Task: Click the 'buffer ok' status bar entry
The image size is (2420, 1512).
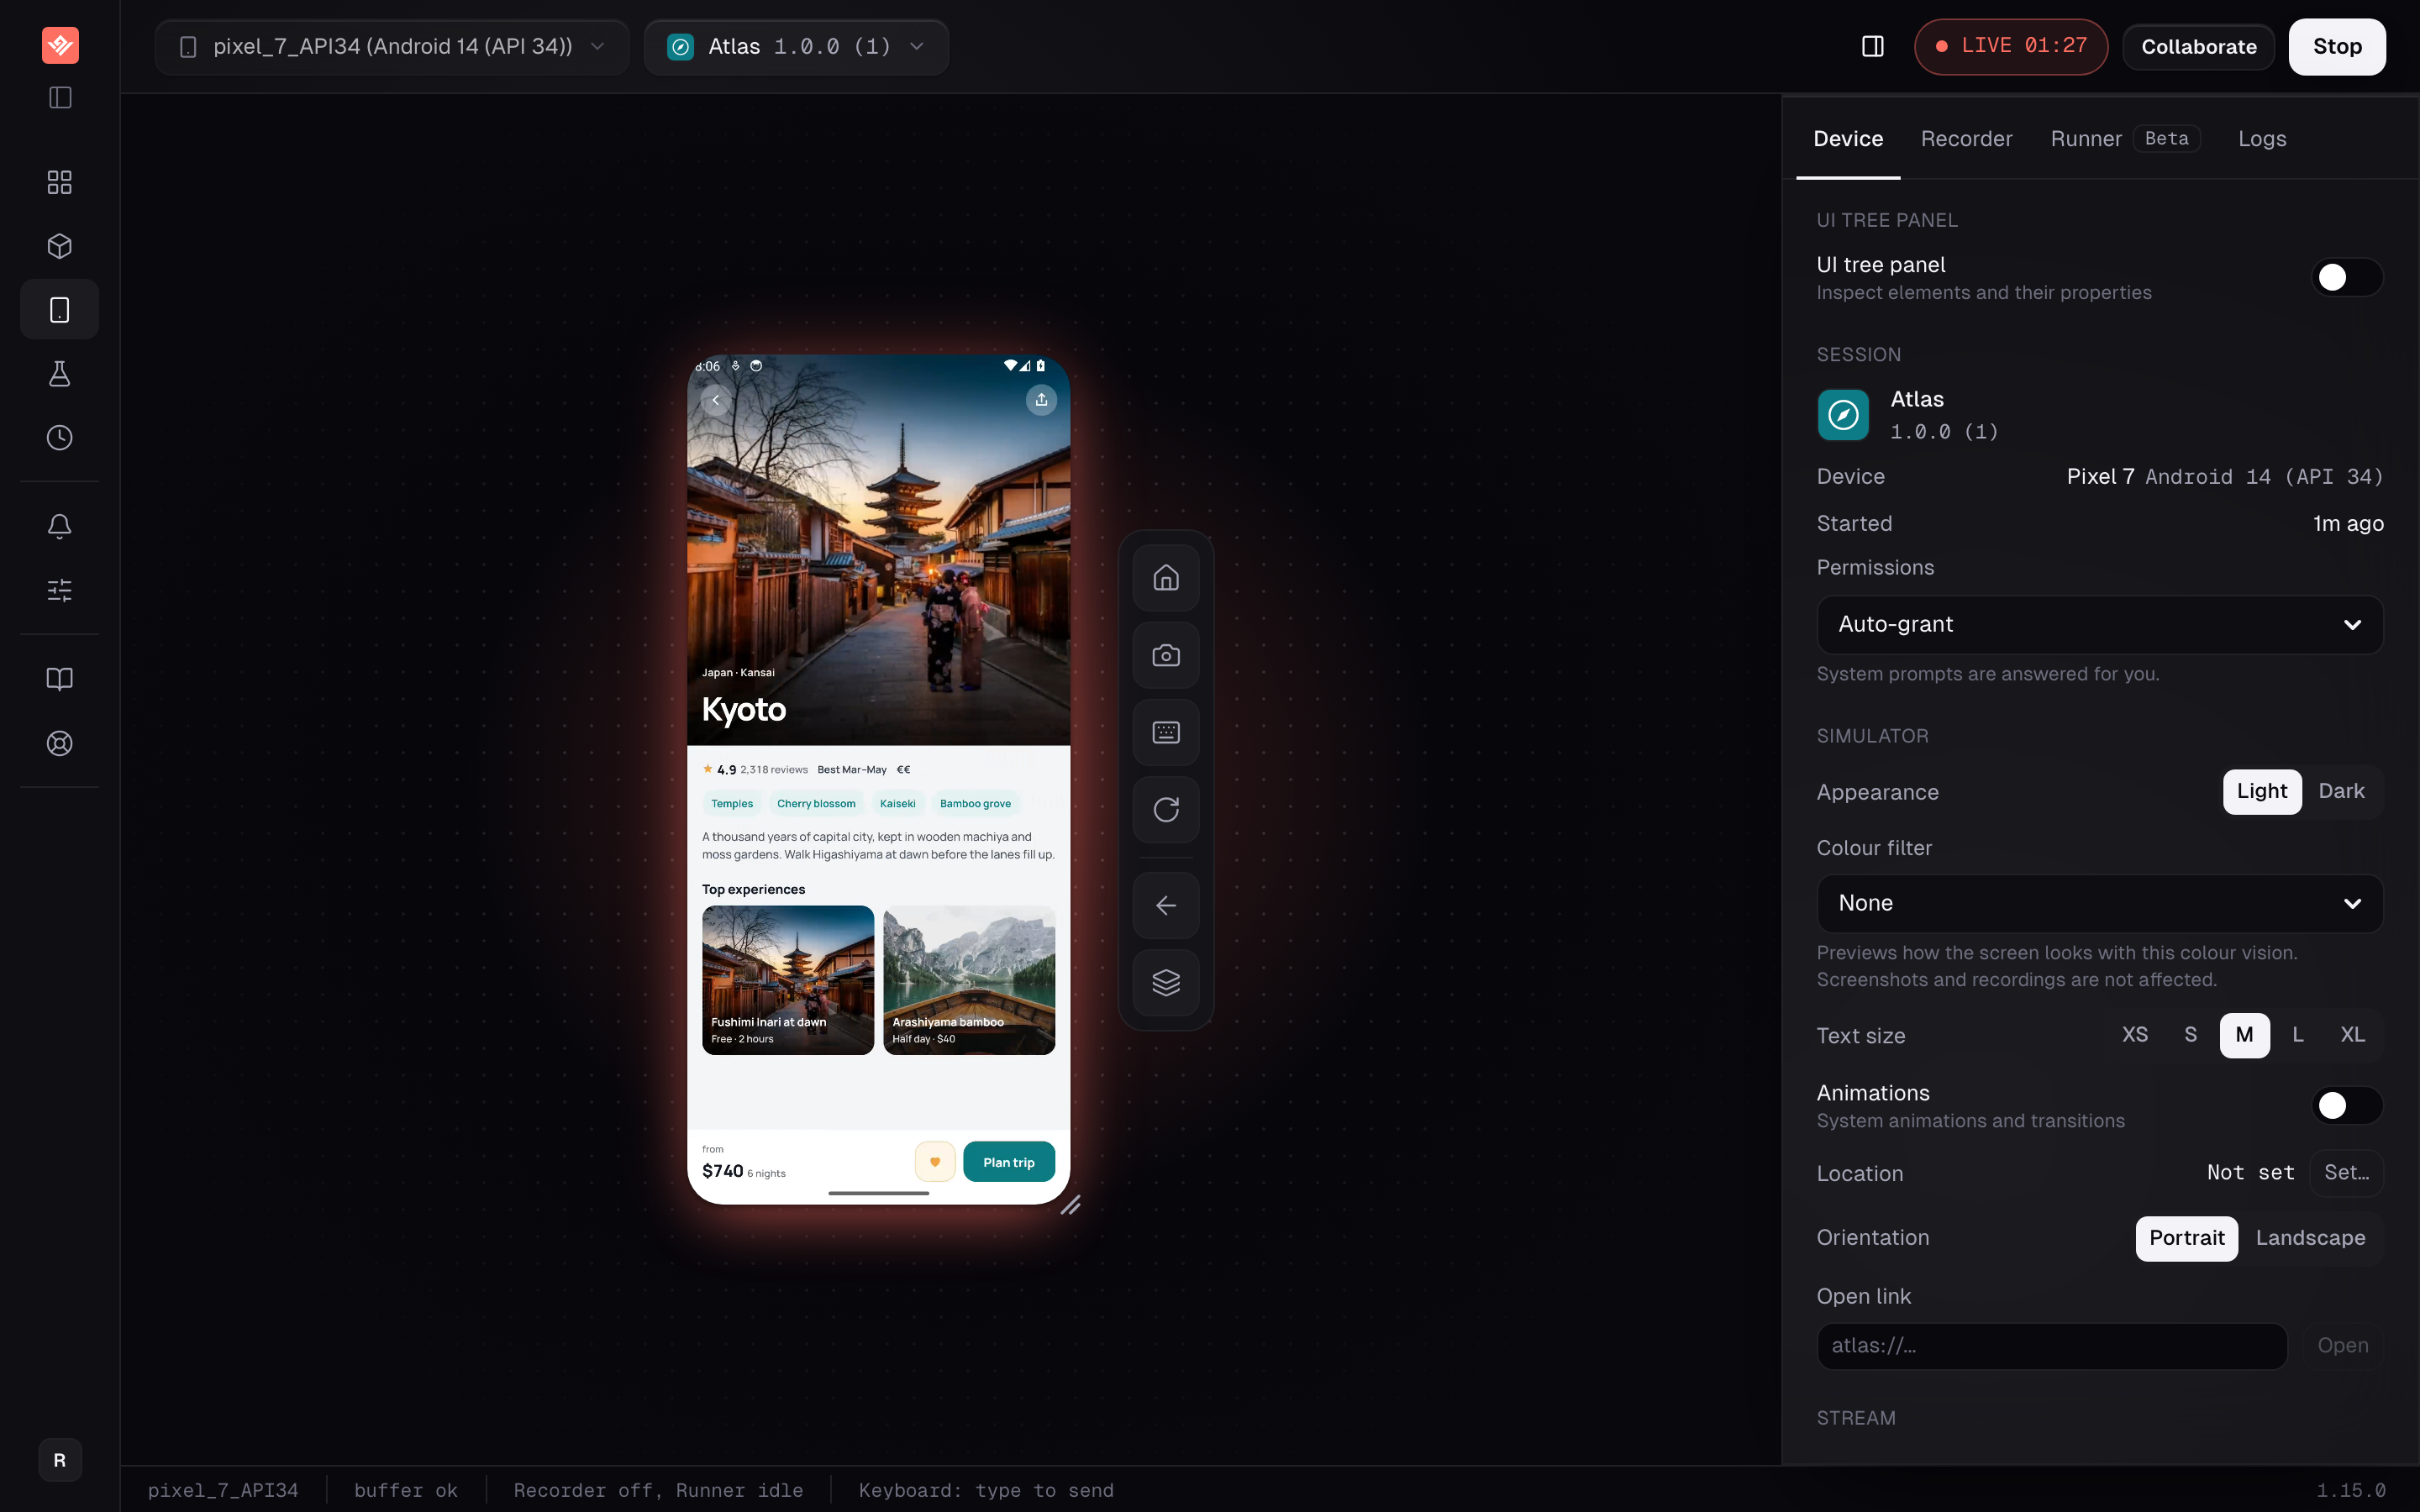Action: click(406, 1490)
